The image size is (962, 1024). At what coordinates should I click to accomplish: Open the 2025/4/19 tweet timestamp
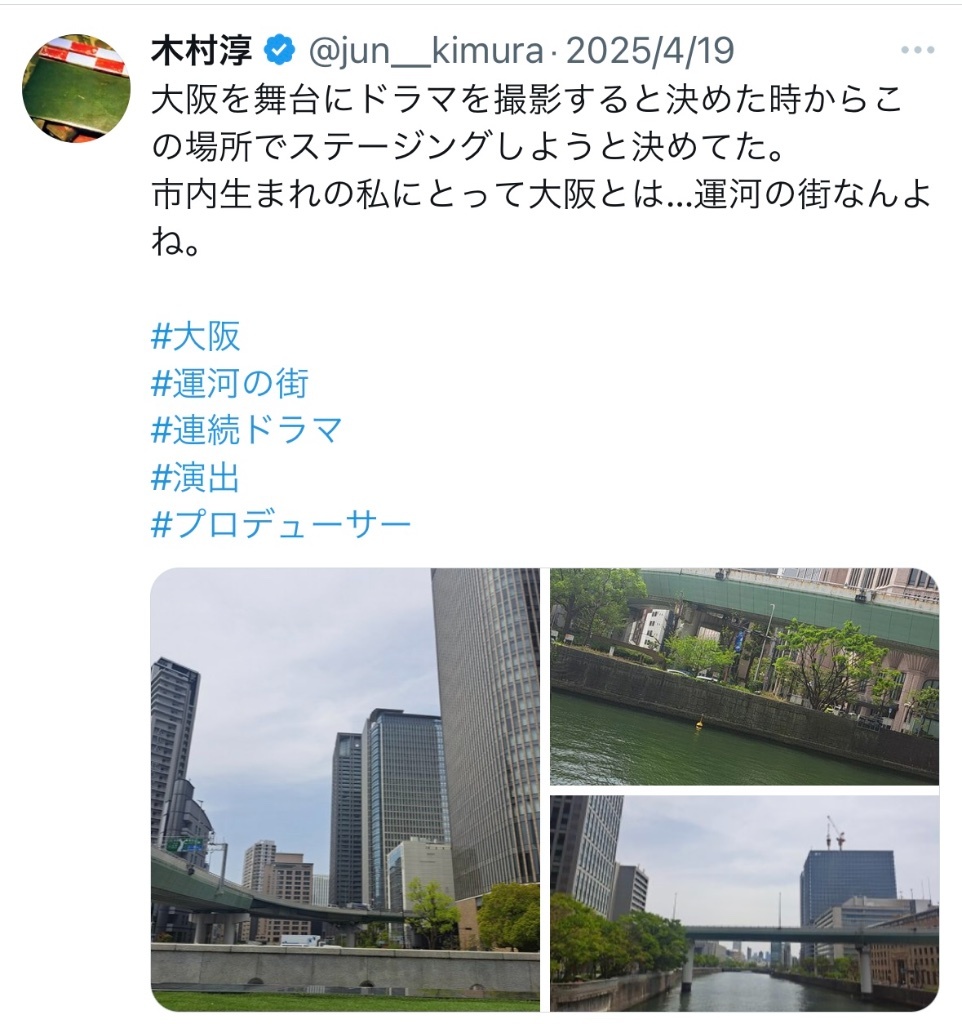[650, 51]
